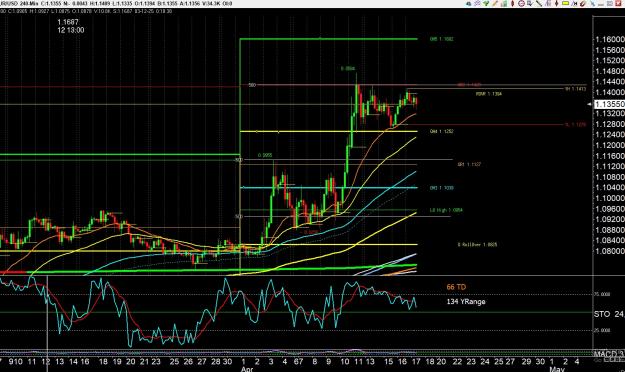Click the yellow level label near 1.1250

click(441, 131)
